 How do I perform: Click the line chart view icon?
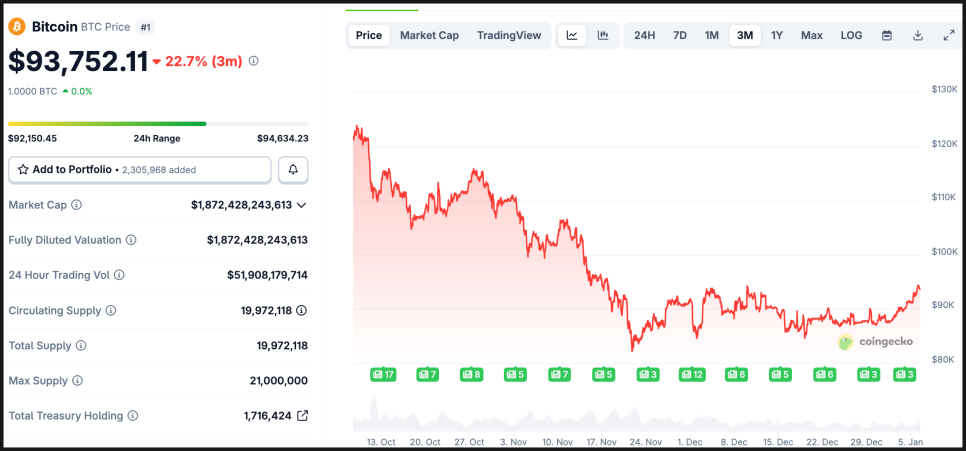click(x=572, y=36)
